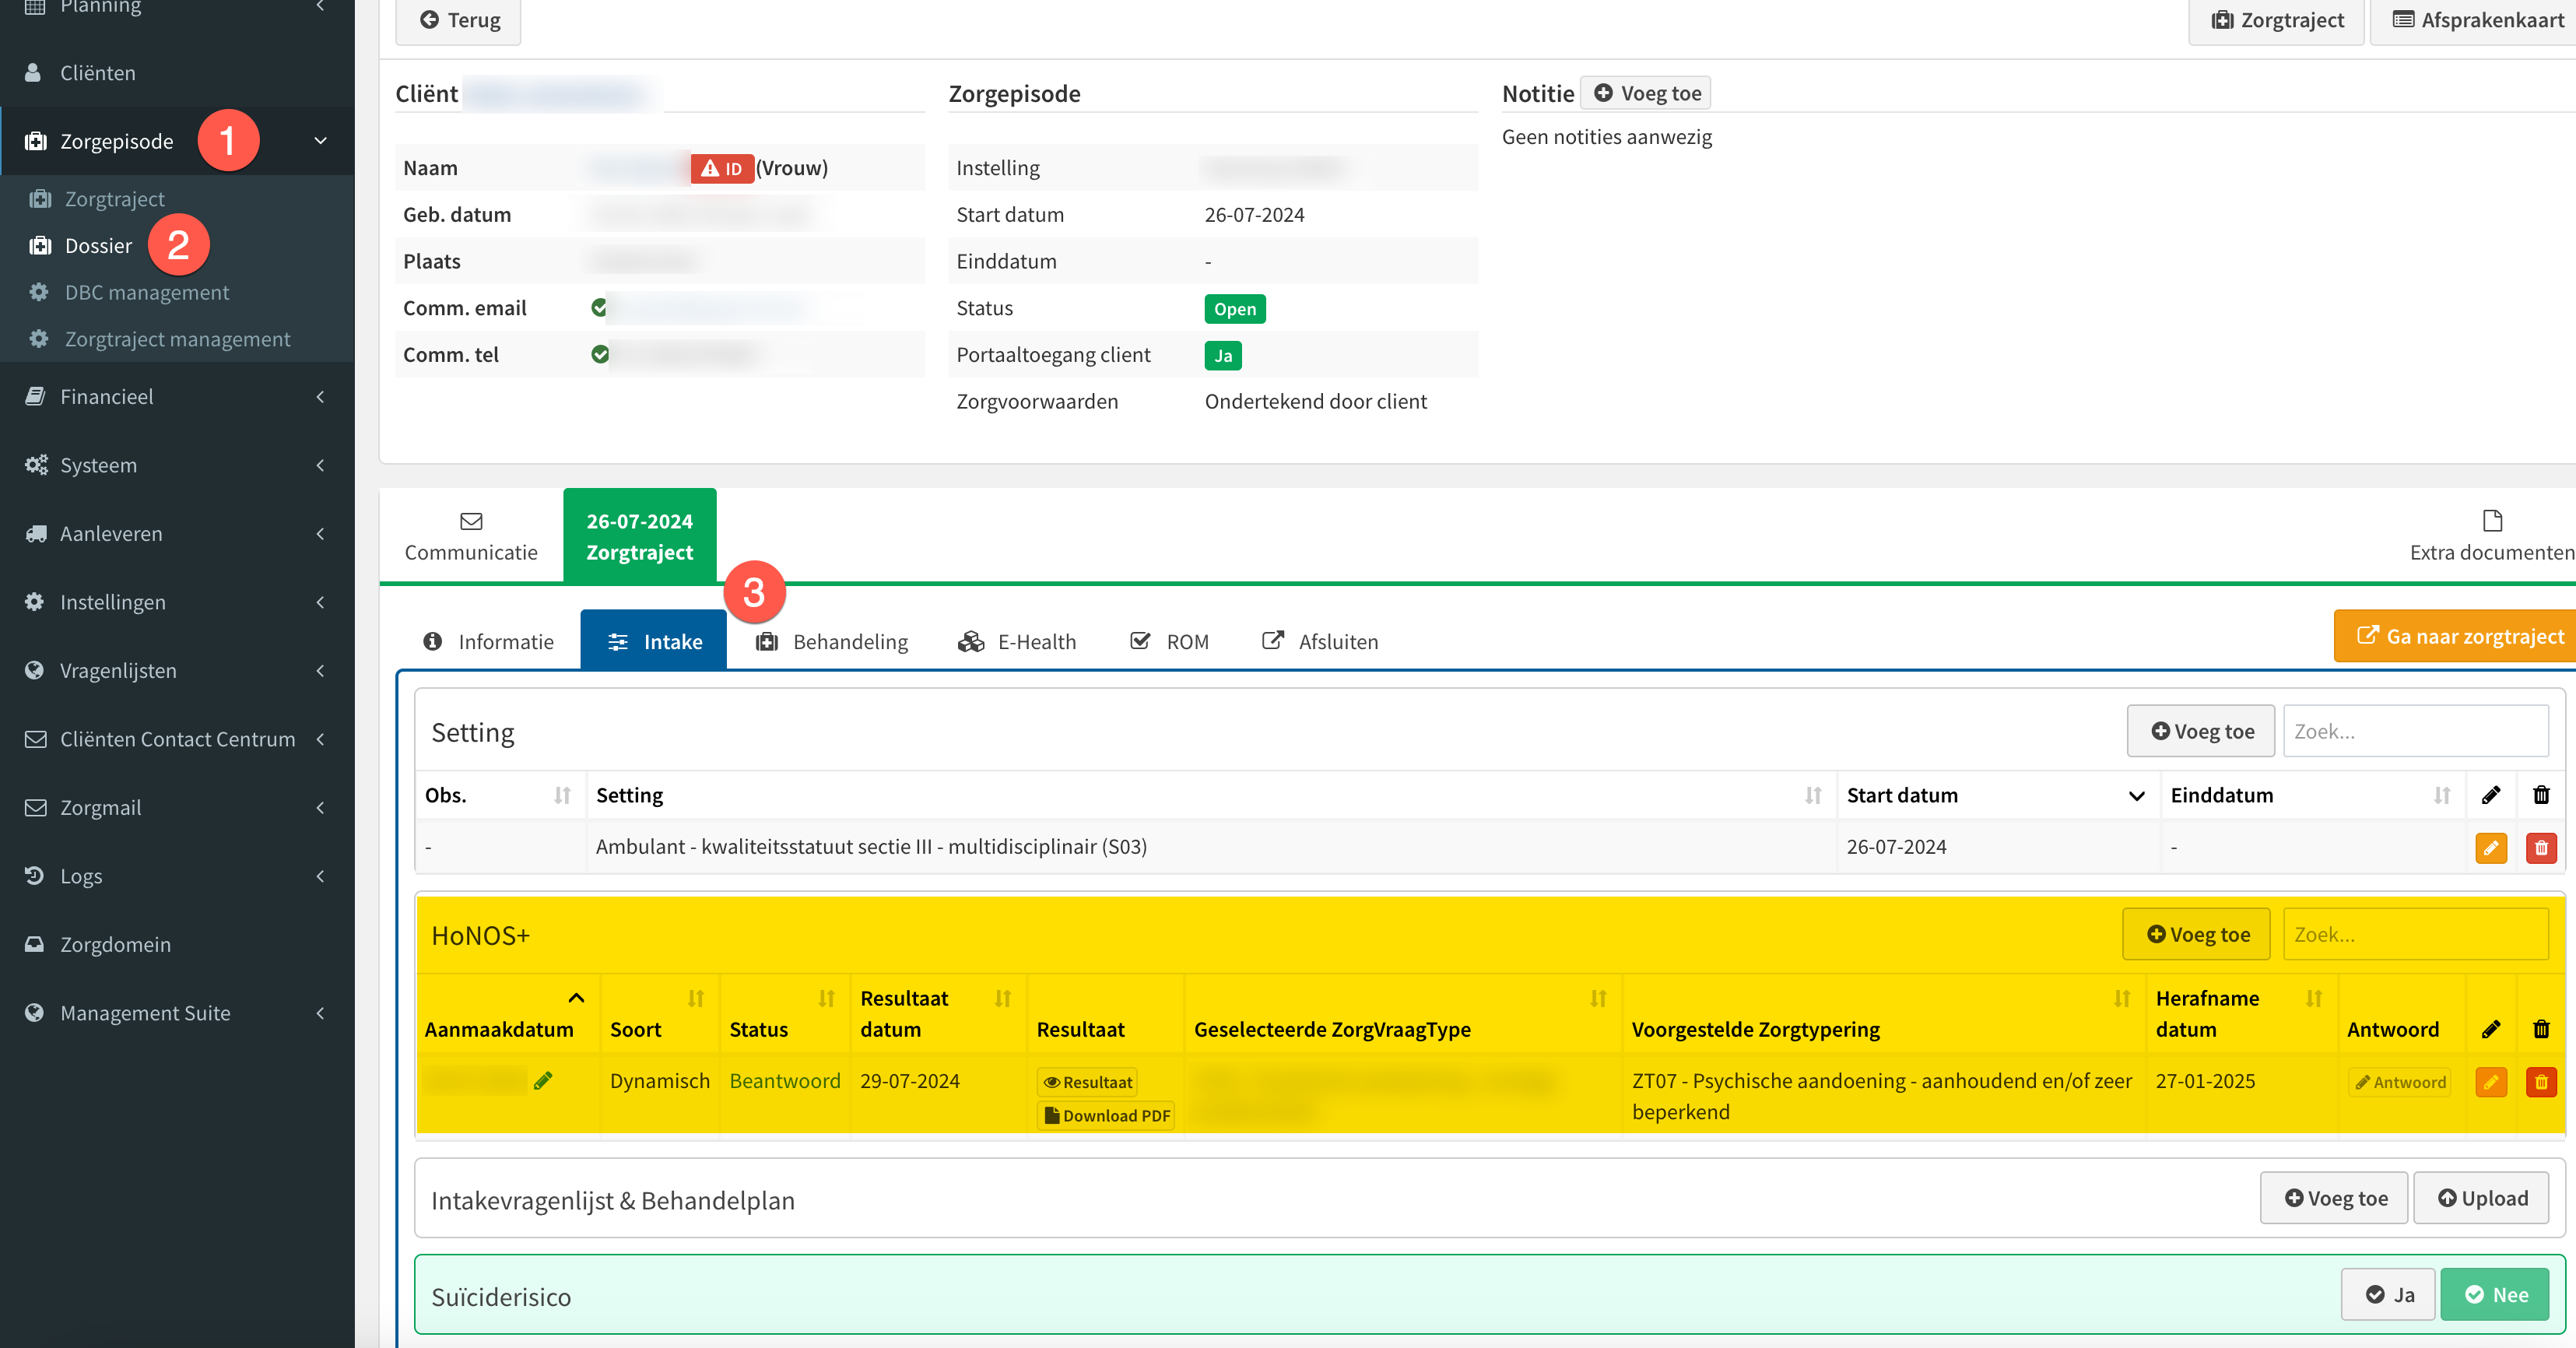
Task: Select the 26-07-2024 Zorgtraject tab
Action: (x=640, y=536)
